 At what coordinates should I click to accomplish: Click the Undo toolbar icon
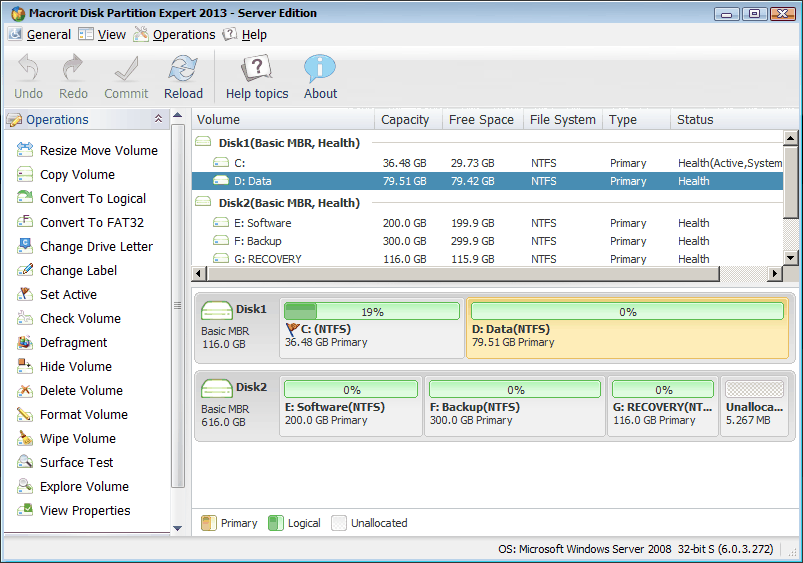point(28,68)
